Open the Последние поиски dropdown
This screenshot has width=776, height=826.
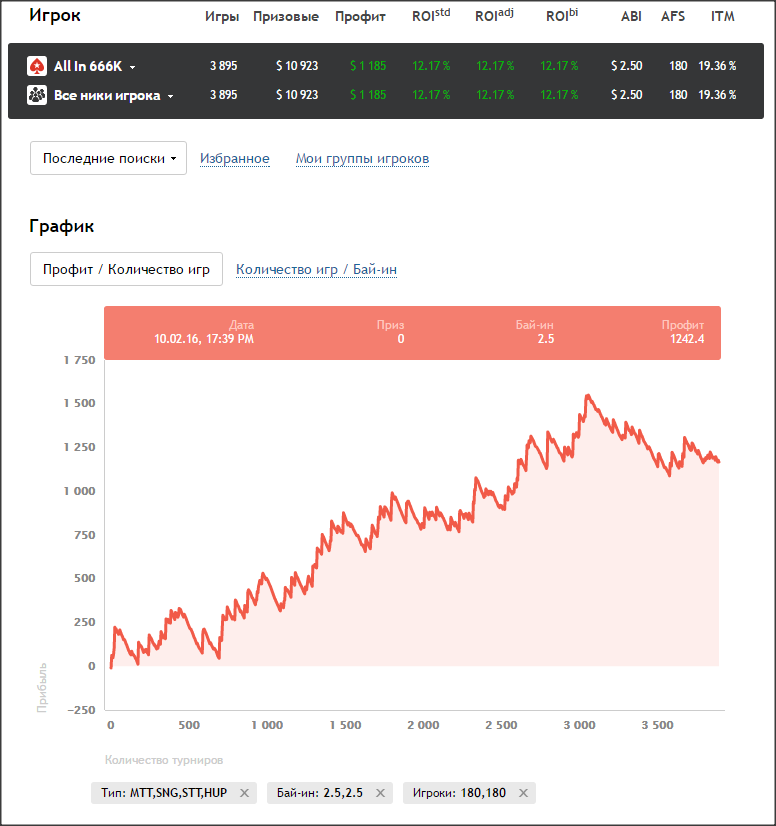(x=109, y=158)
